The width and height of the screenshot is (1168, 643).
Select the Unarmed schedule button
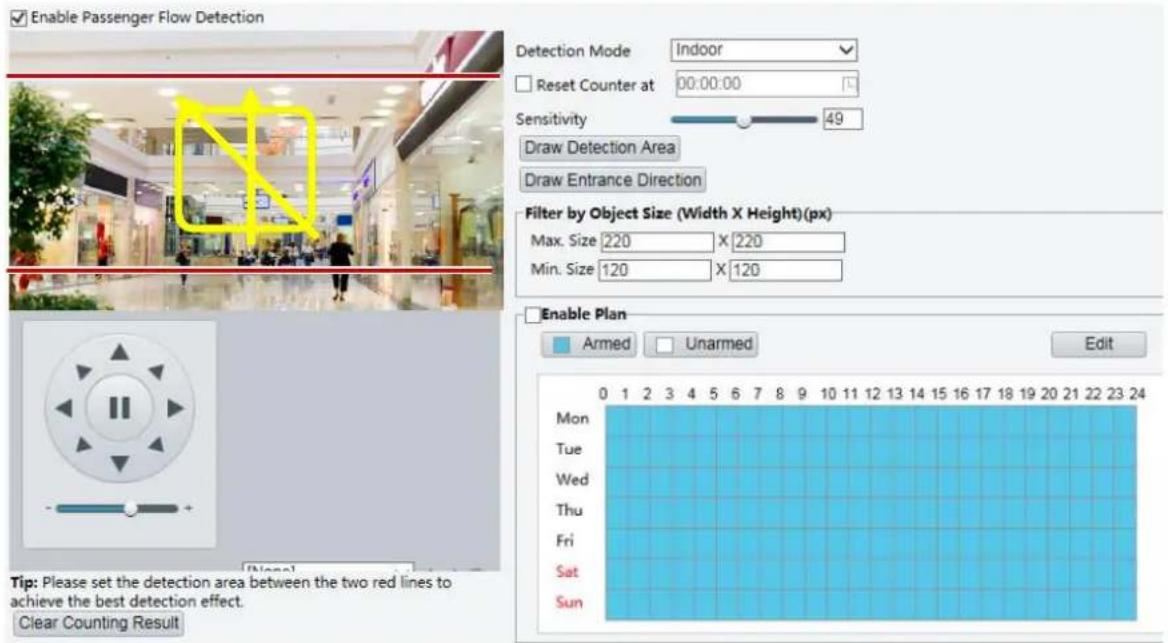pyautogui.click(x=701, y=344)
